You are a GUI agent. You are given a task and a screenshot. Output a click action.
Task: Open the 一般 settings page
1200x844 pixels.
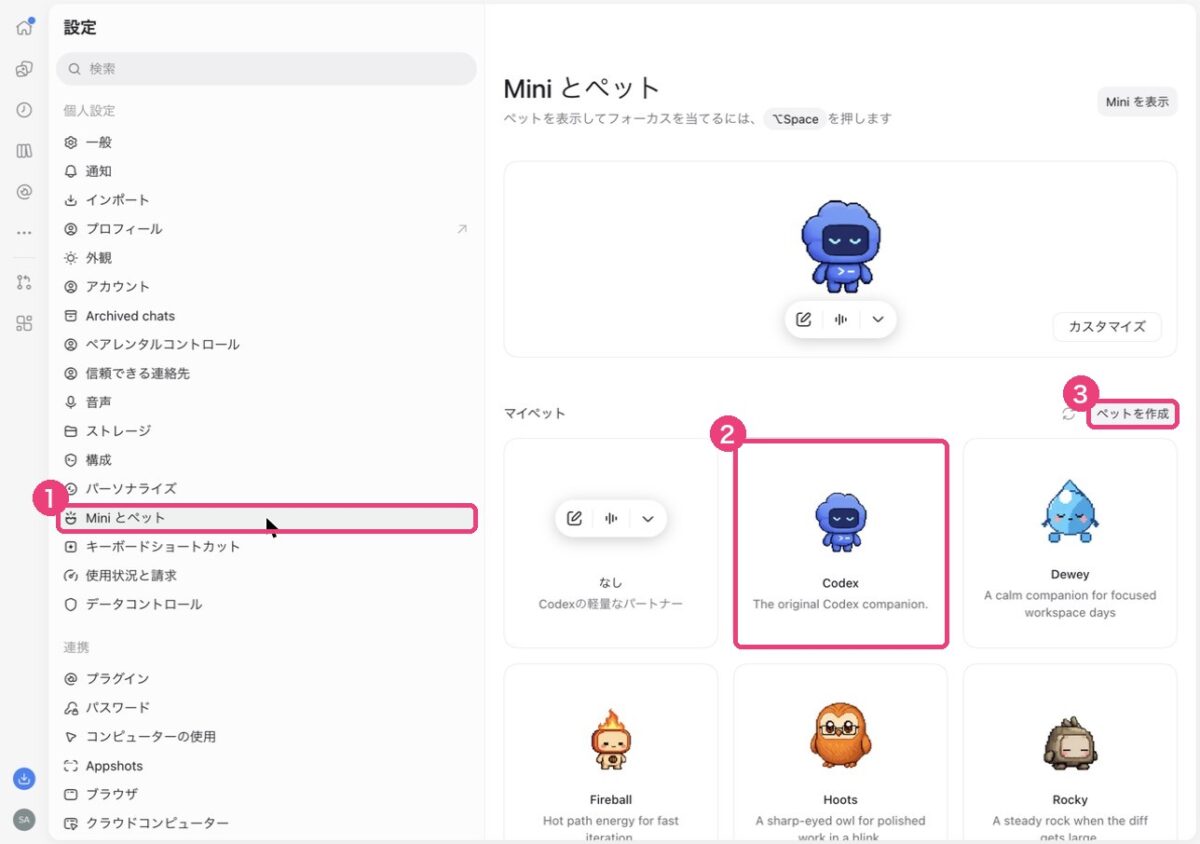266,142
